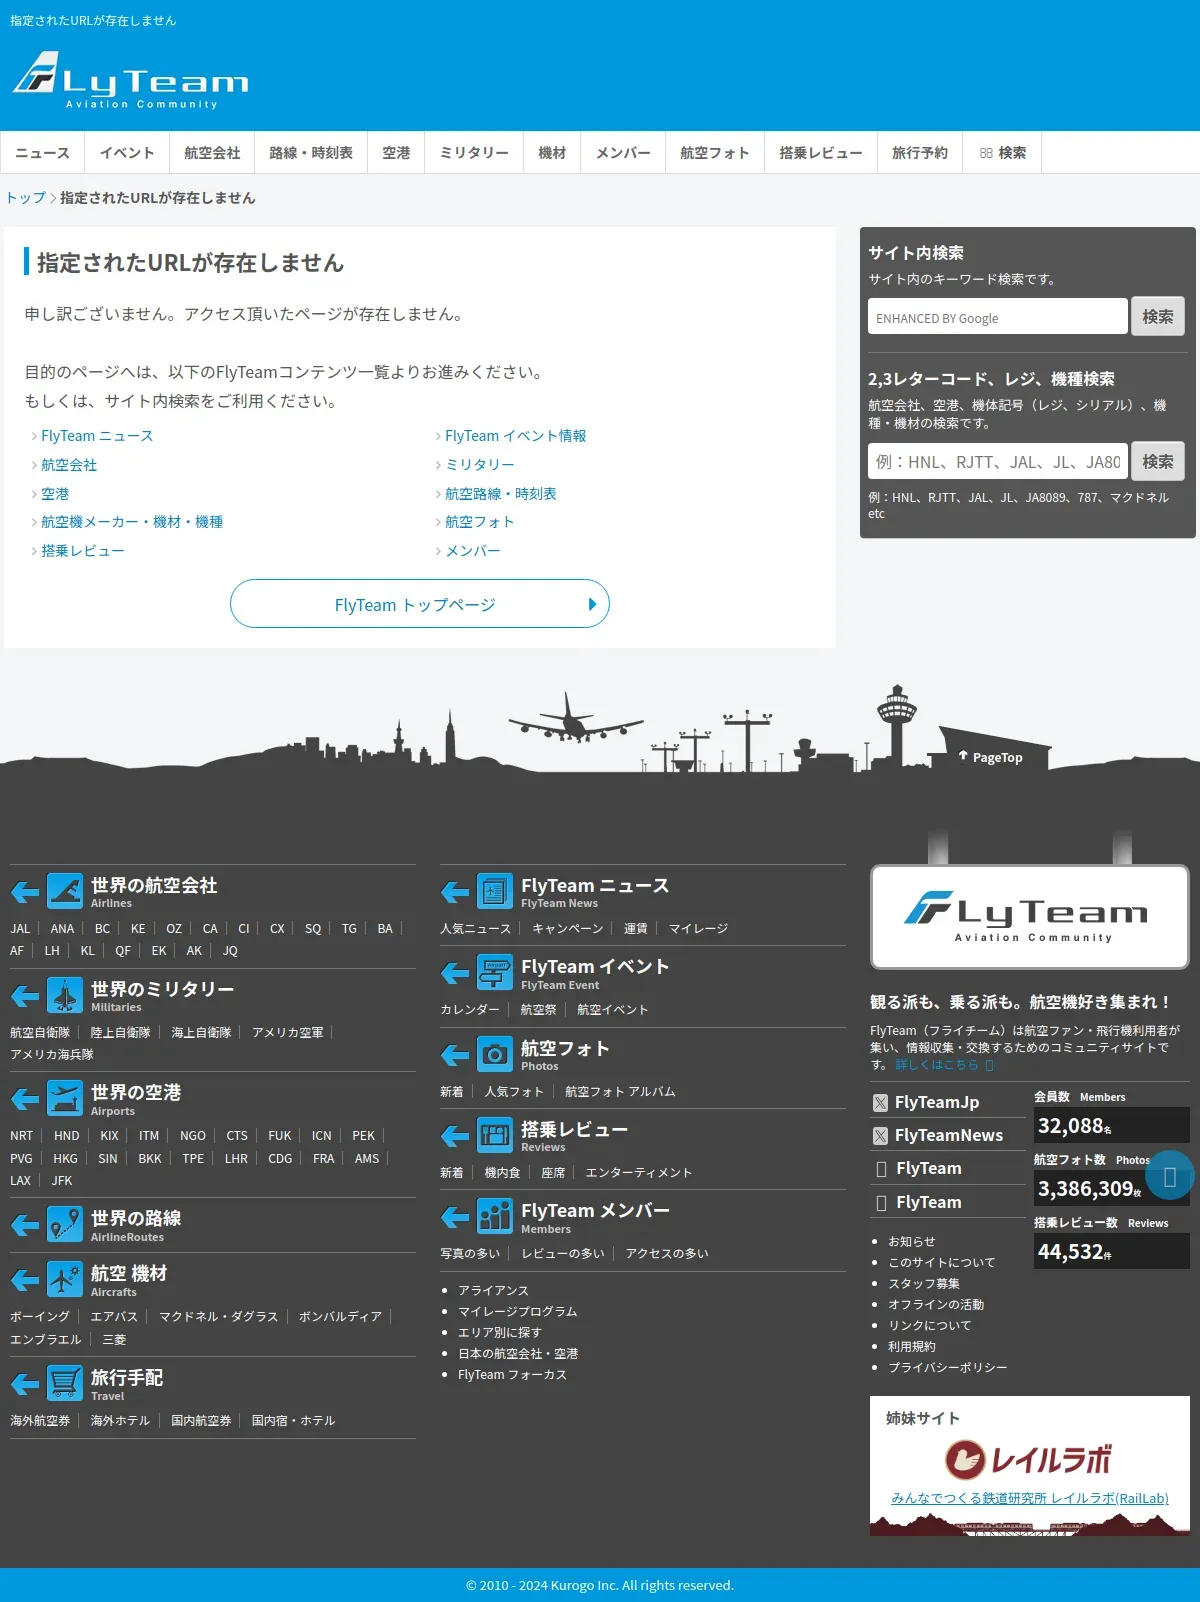Open the 世界の空港 airport icon

(65, 1098)
